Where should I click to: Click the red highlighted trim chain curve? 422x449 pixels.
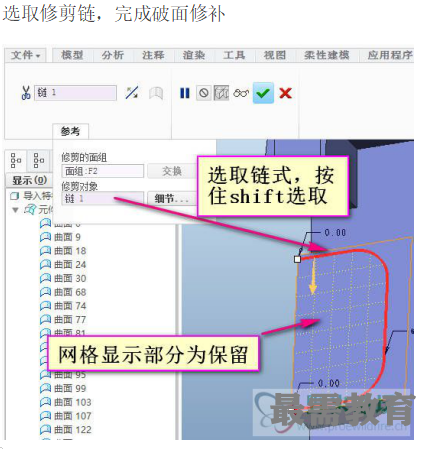click(x=387, y=300)
